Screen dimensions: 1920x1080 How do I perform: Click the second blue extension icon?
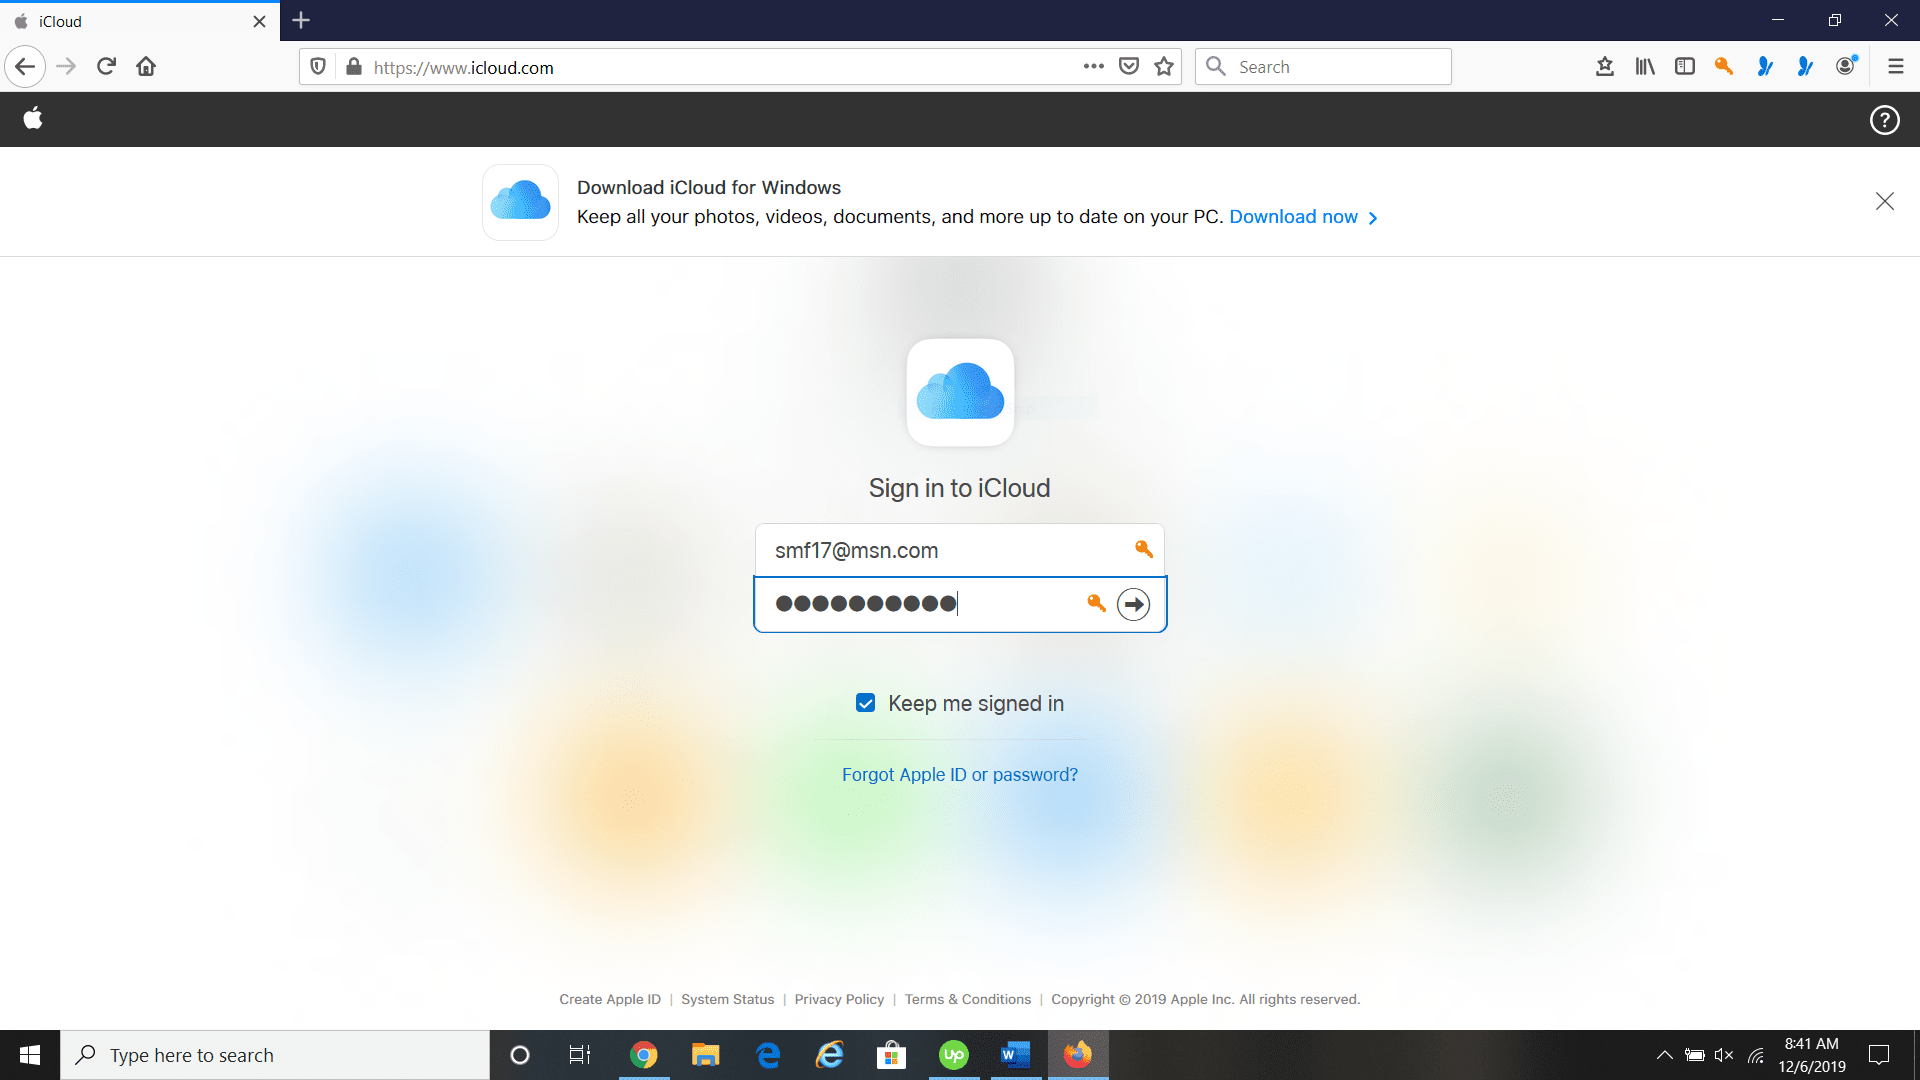pos(1805,67)
